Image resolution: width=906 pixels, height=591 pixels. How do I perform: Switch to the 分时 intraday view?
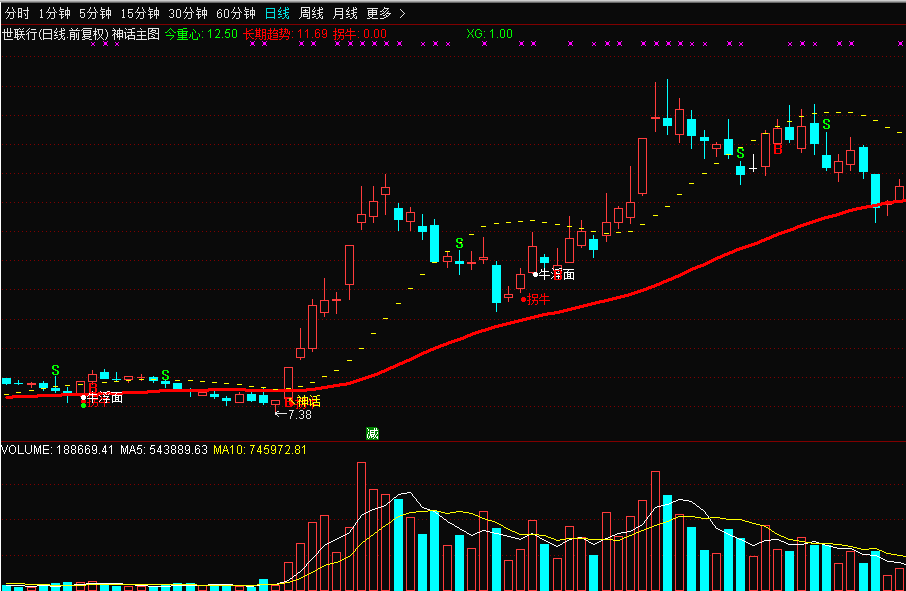click(x=18, y=13)
